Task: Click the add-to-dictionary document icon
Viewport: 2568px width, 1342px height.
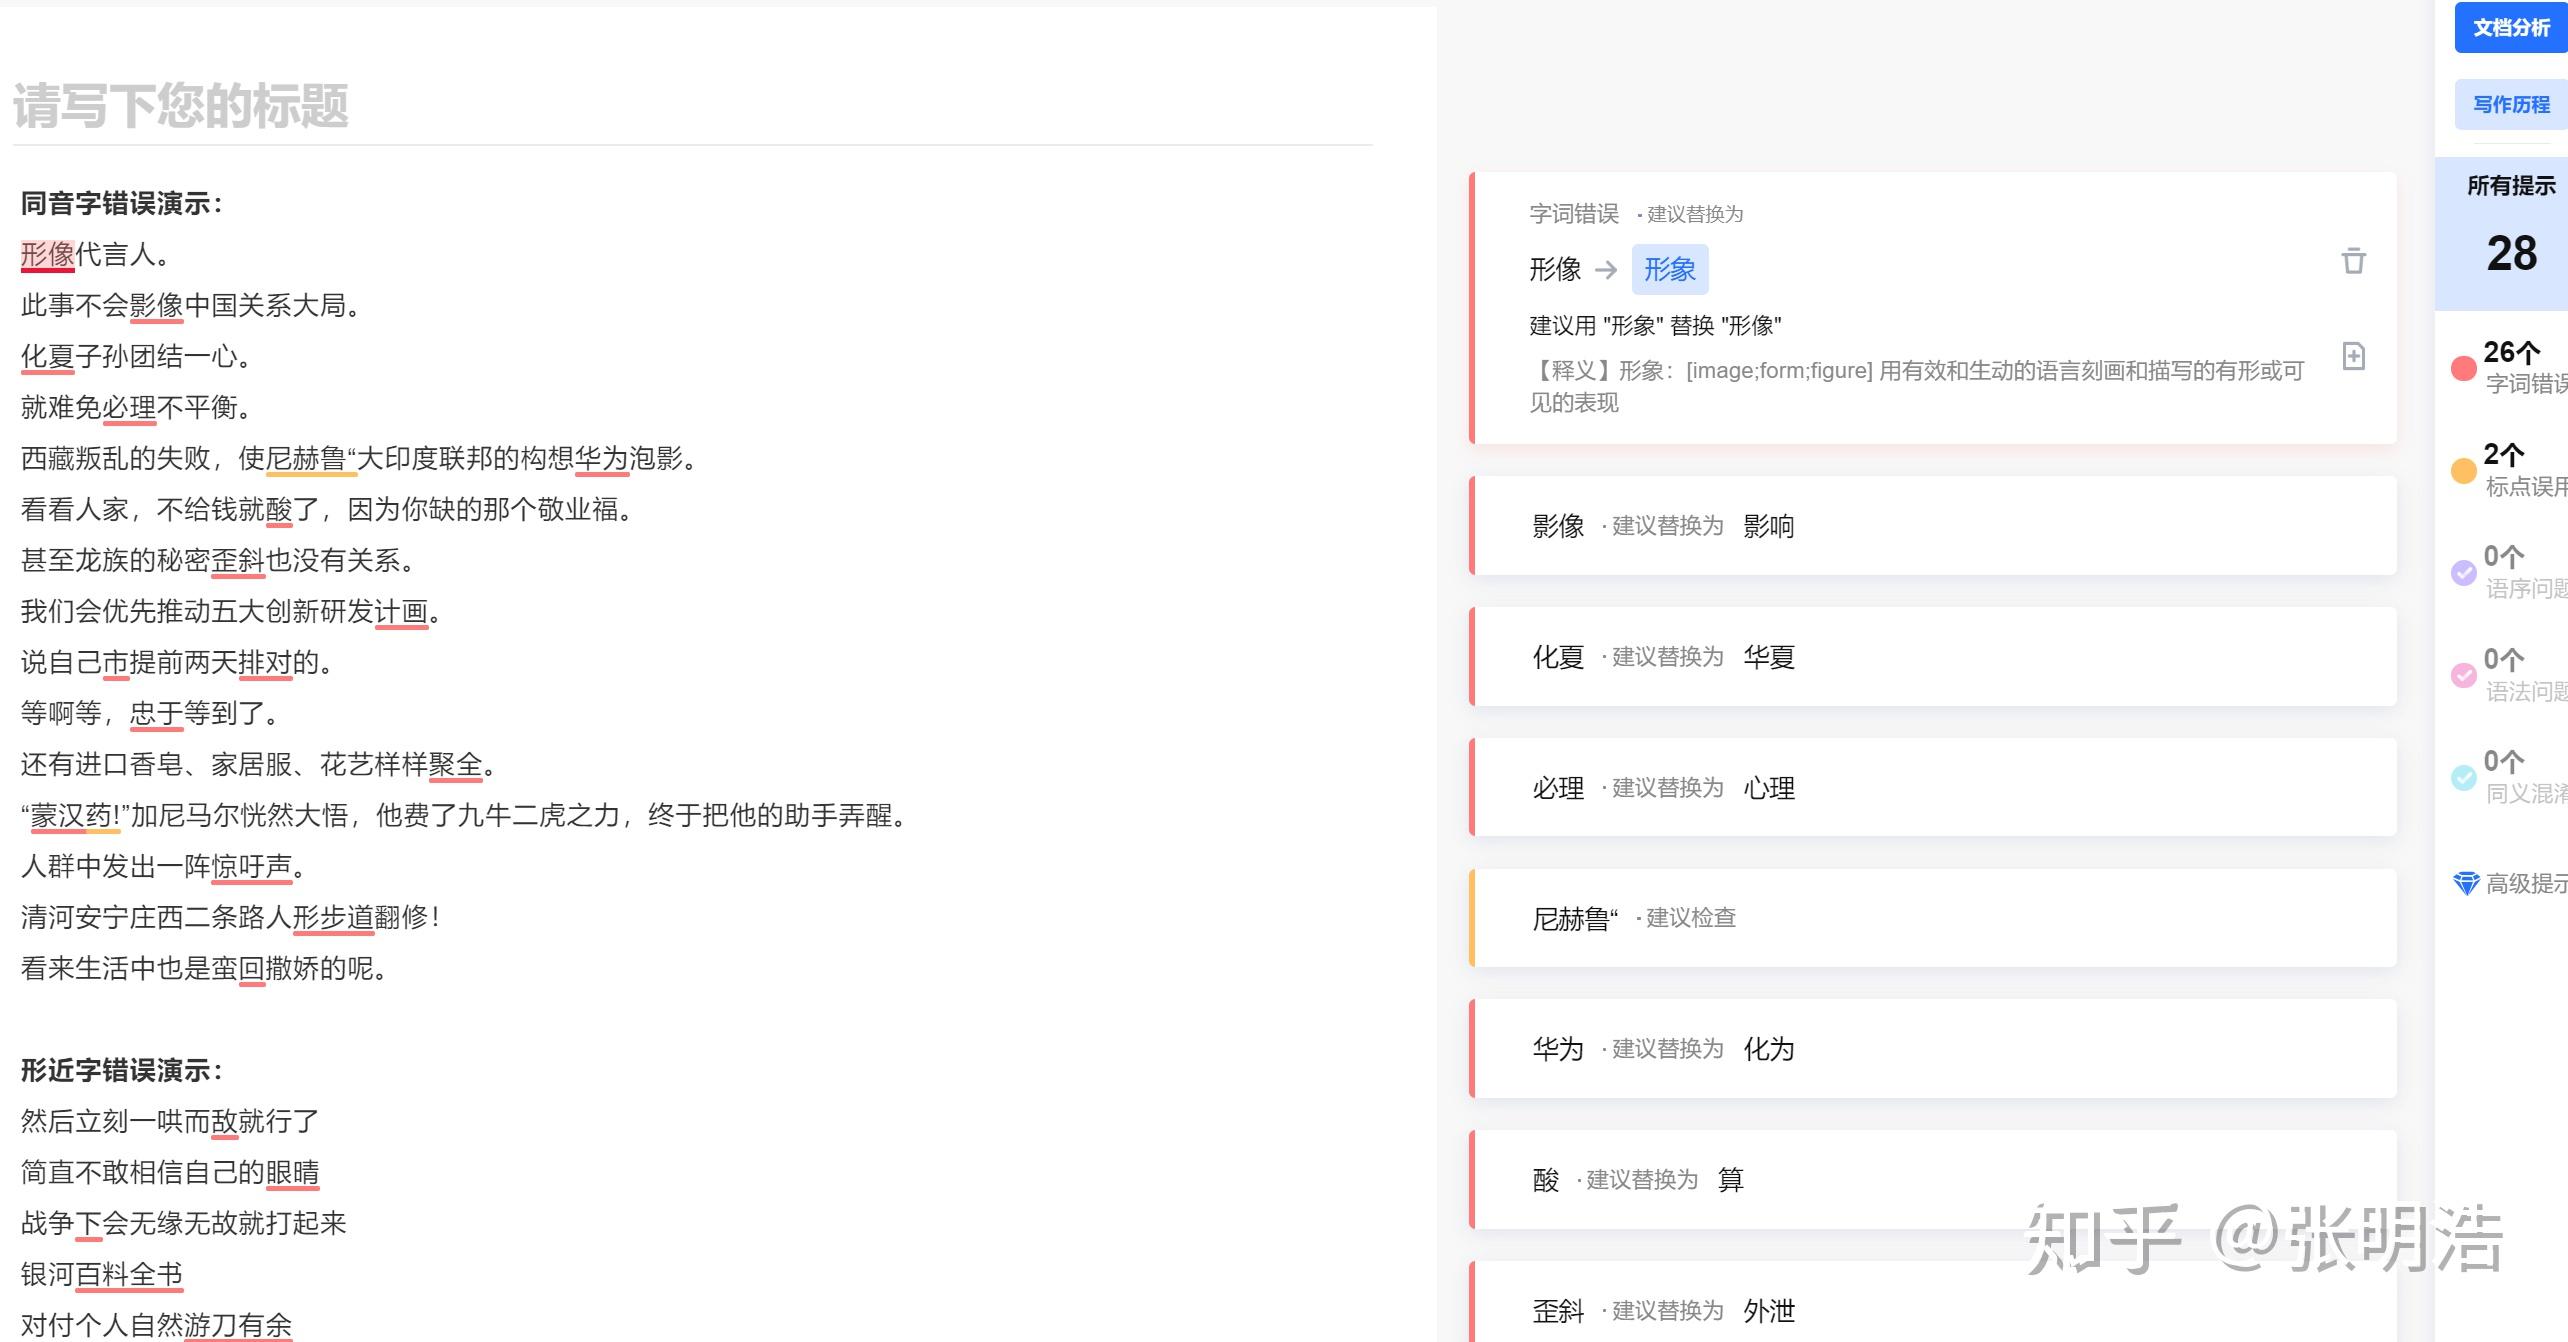Action: (x=2353, y=356)
